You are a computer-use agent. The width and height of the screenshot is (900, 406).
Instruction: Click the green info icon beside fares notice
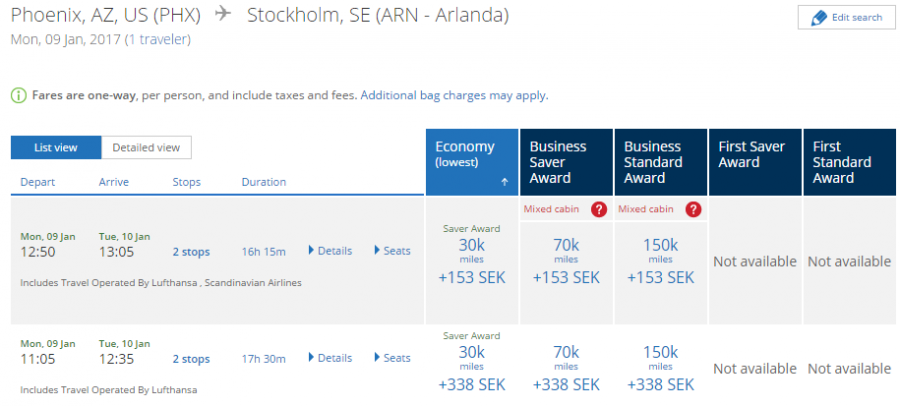pyautogui.click(x=18, y=95)
